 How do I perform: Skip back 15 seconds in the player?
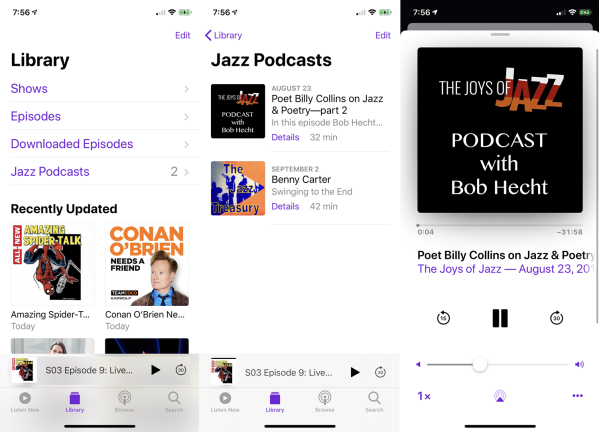443,318
